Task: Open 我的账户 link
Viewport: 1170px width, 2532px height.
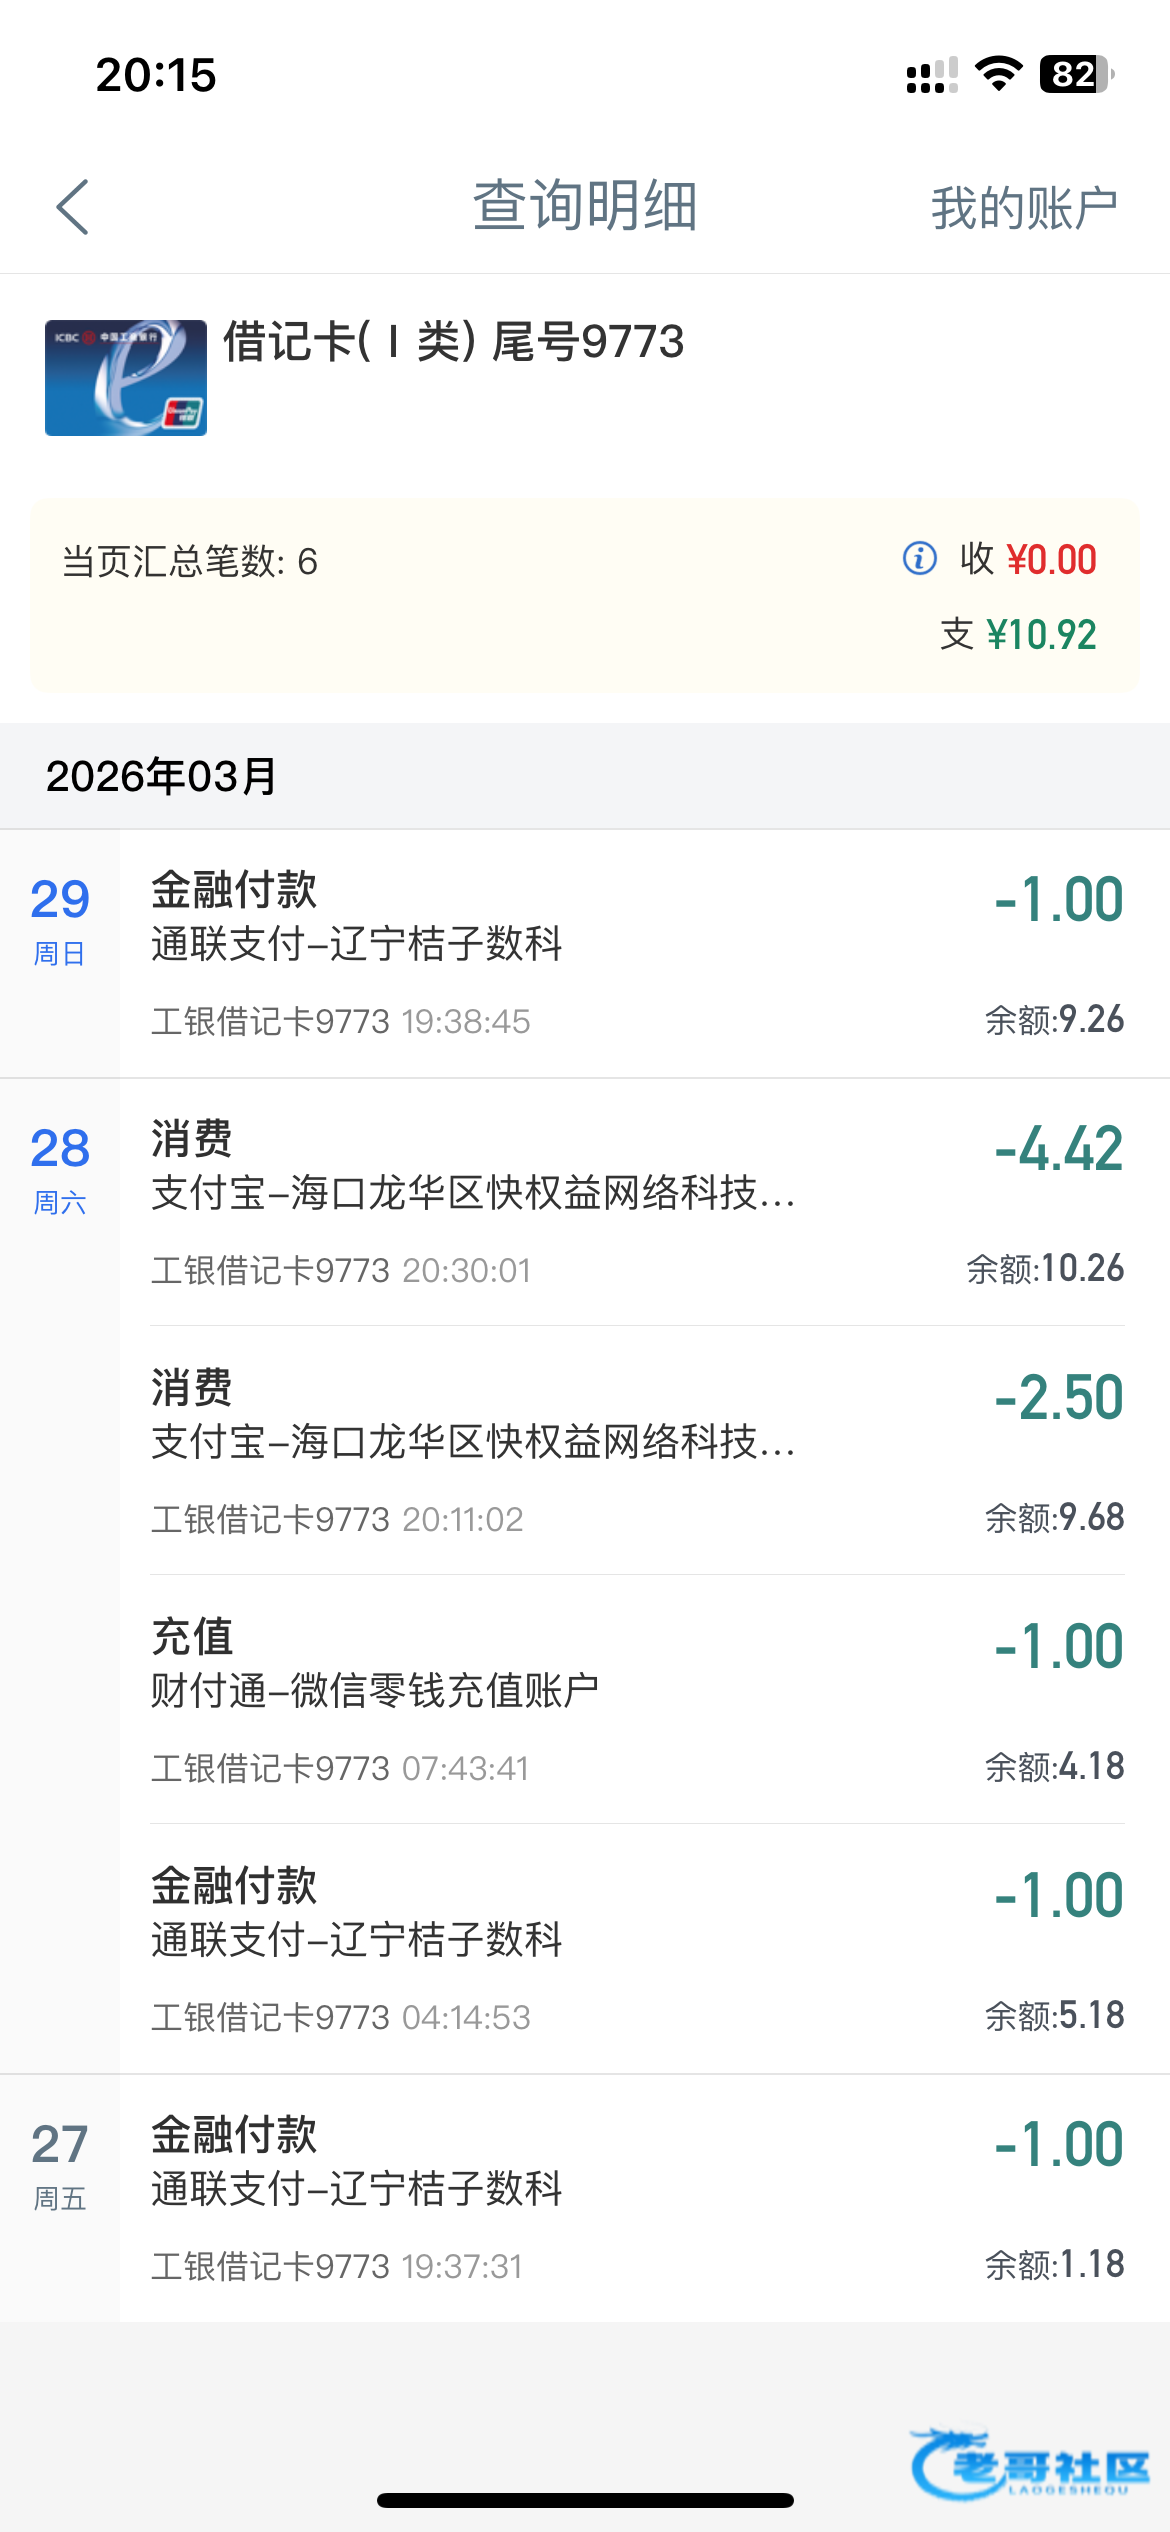Action: [x=1023, y=208]
